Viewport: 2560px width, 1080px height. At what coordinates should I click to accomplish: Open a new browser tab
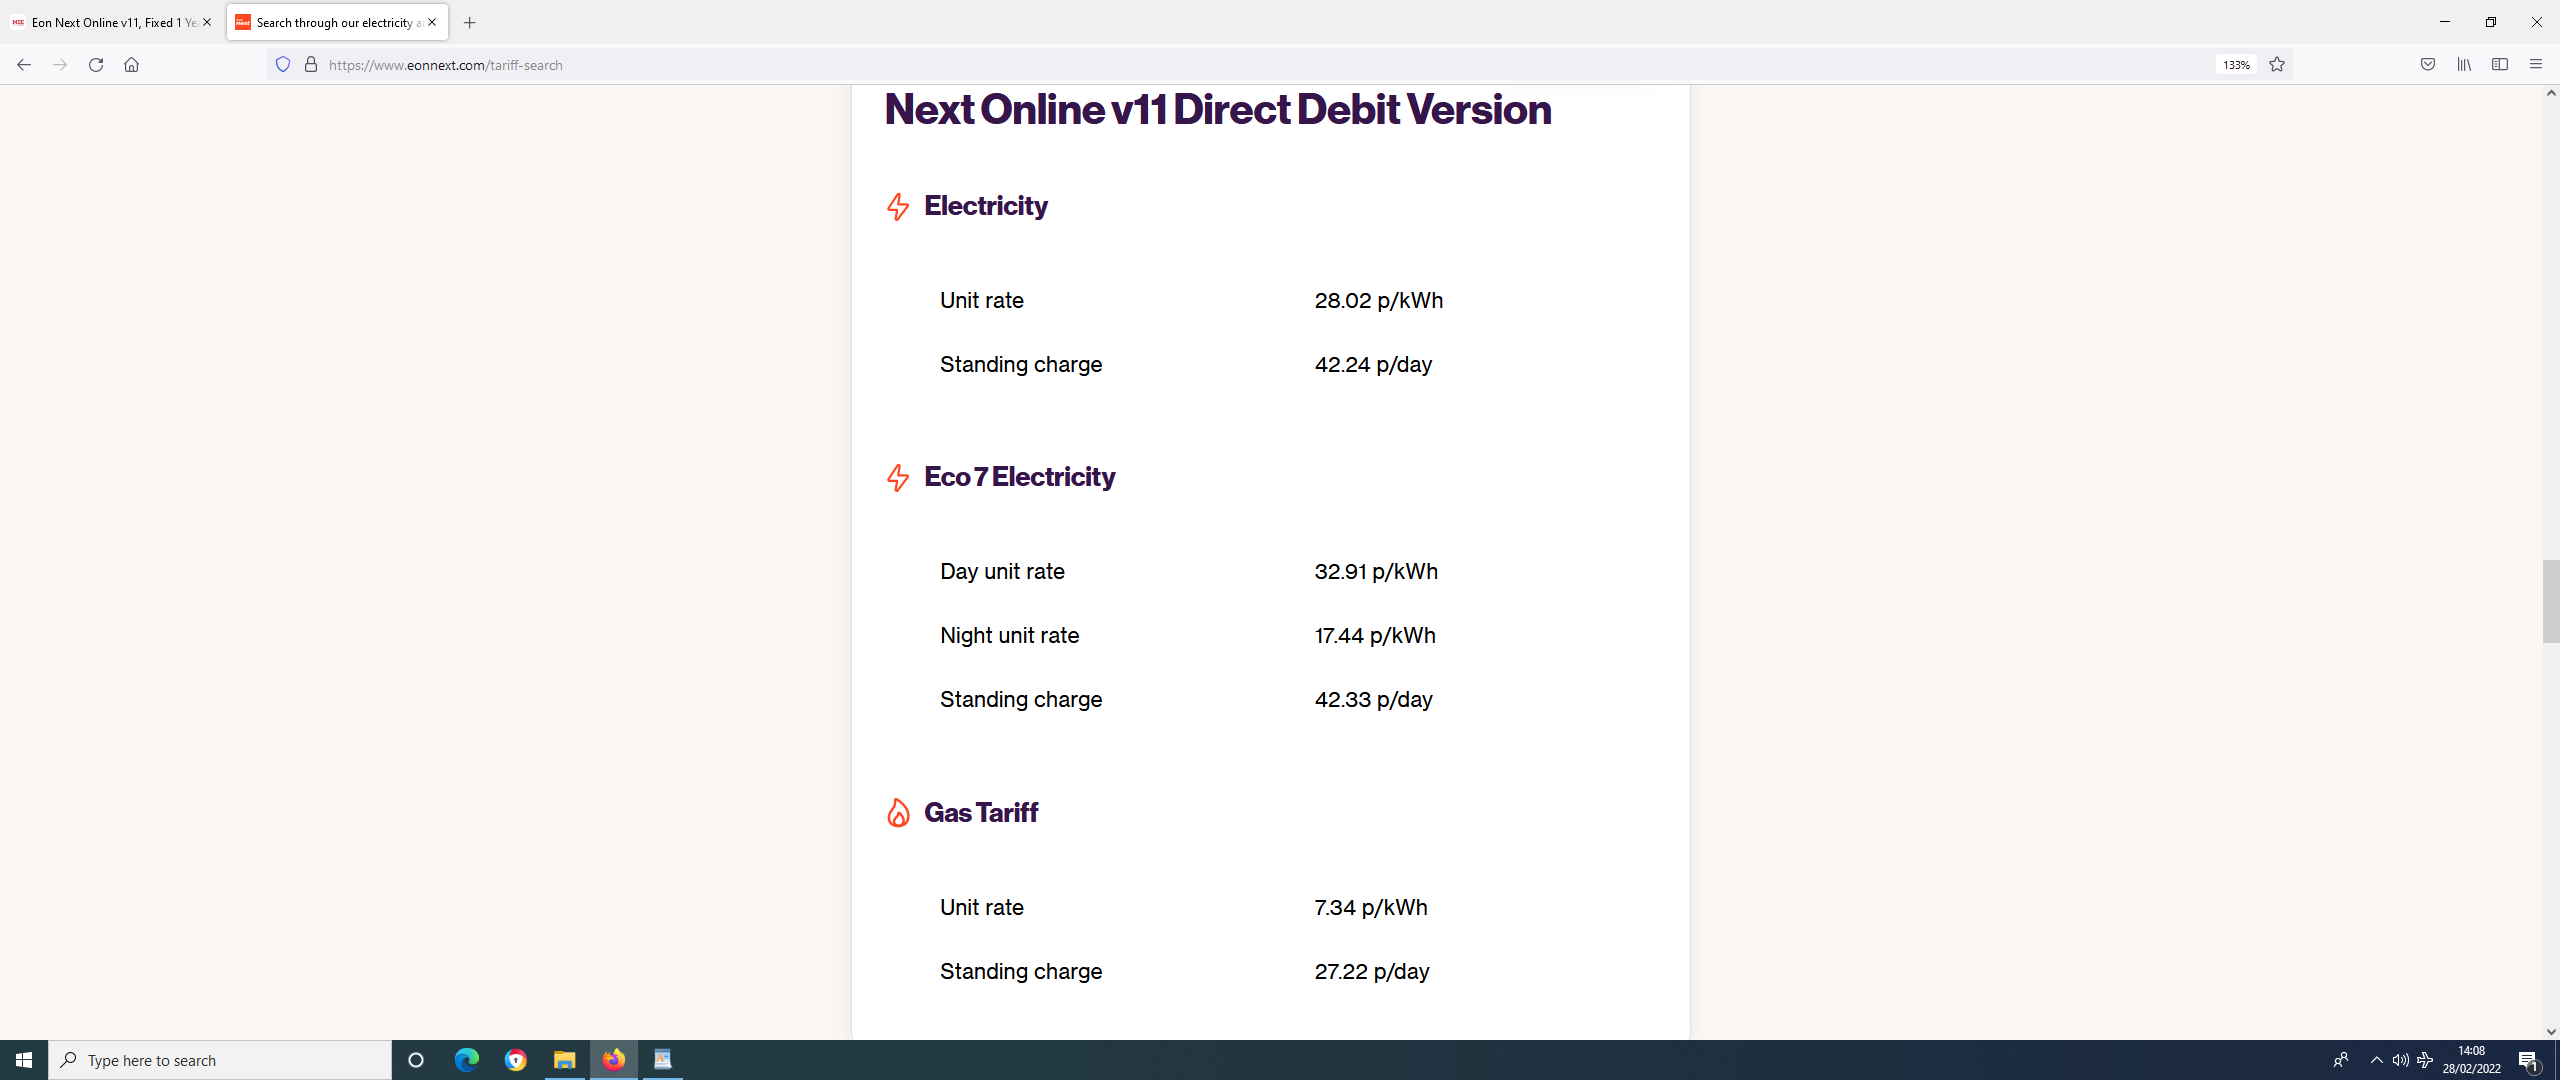(x=470, y=22)
